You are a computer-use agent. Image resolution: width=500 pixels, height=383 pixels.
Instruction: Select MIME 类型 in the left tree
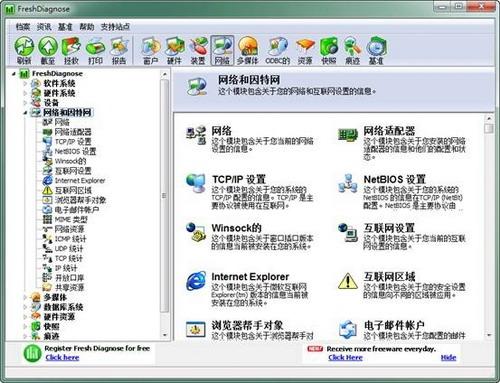click(71, 220)
